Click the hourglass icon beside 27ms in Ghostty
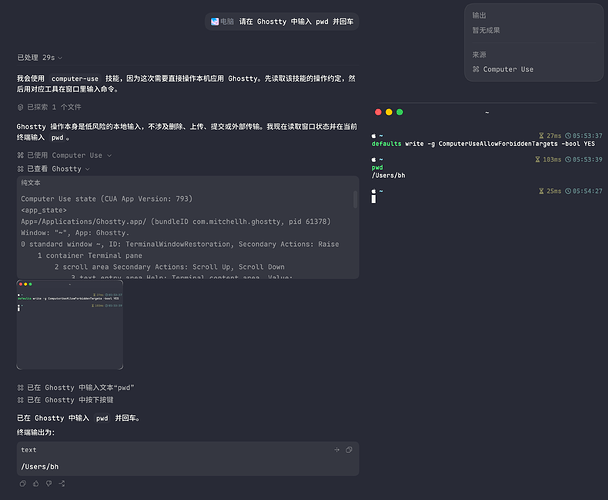608x500 pixels. click(541, 135)
